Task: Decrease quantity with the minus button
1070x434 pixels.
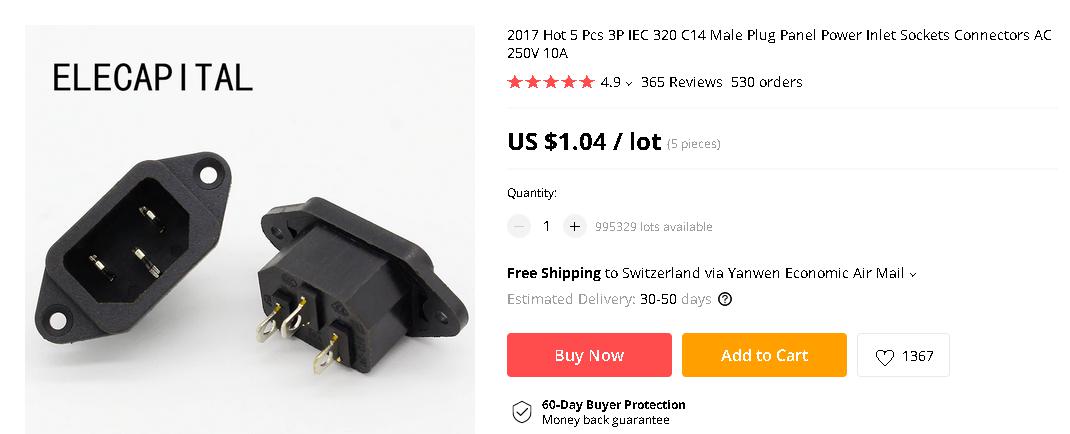Action: (519, 226)
